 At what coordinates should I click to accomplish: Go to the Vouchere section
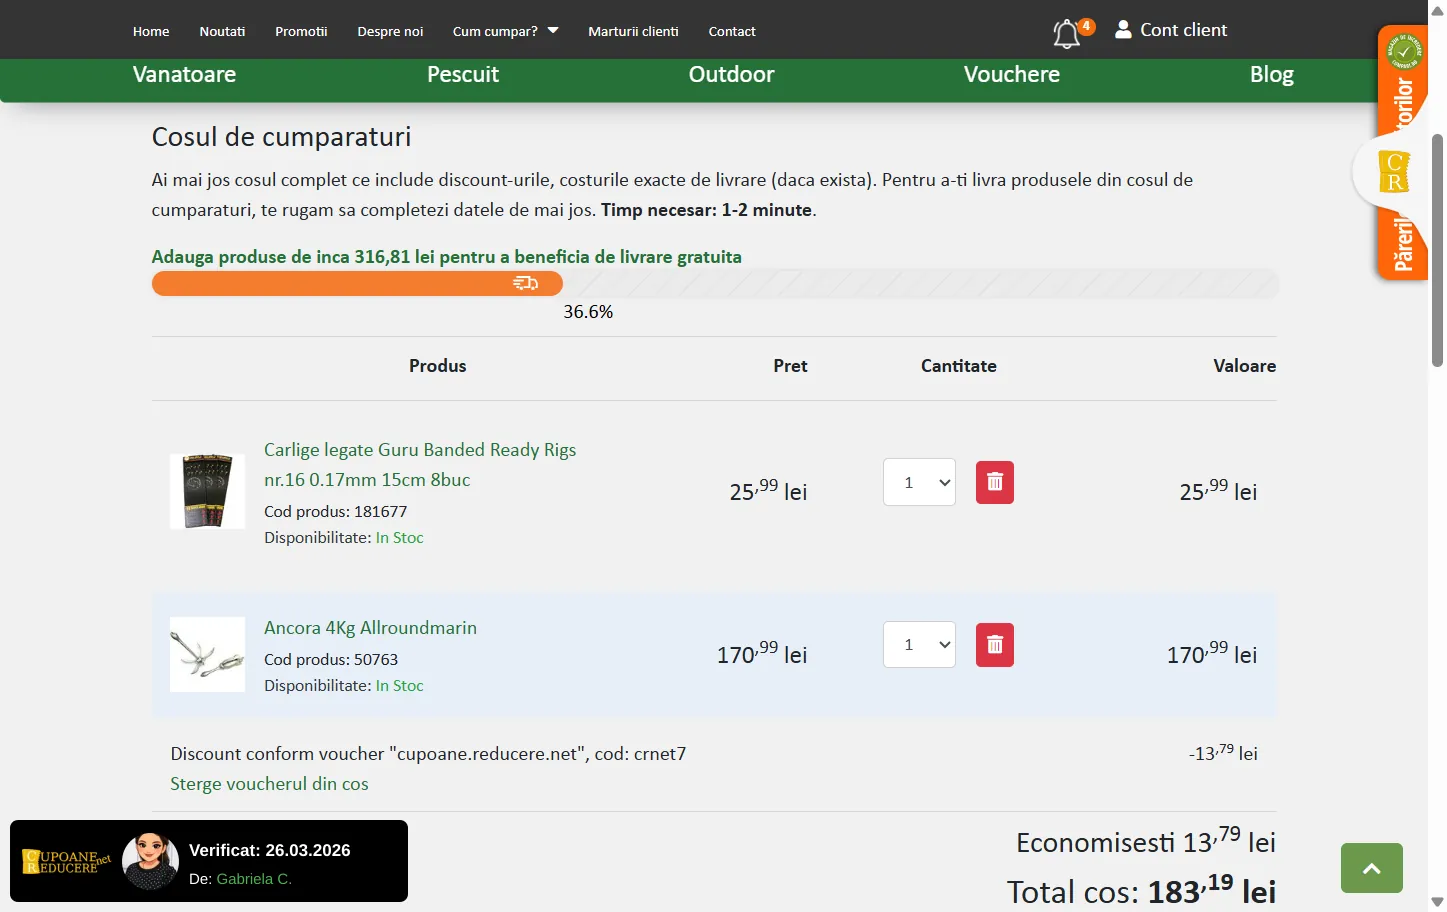pos(1011,75)
